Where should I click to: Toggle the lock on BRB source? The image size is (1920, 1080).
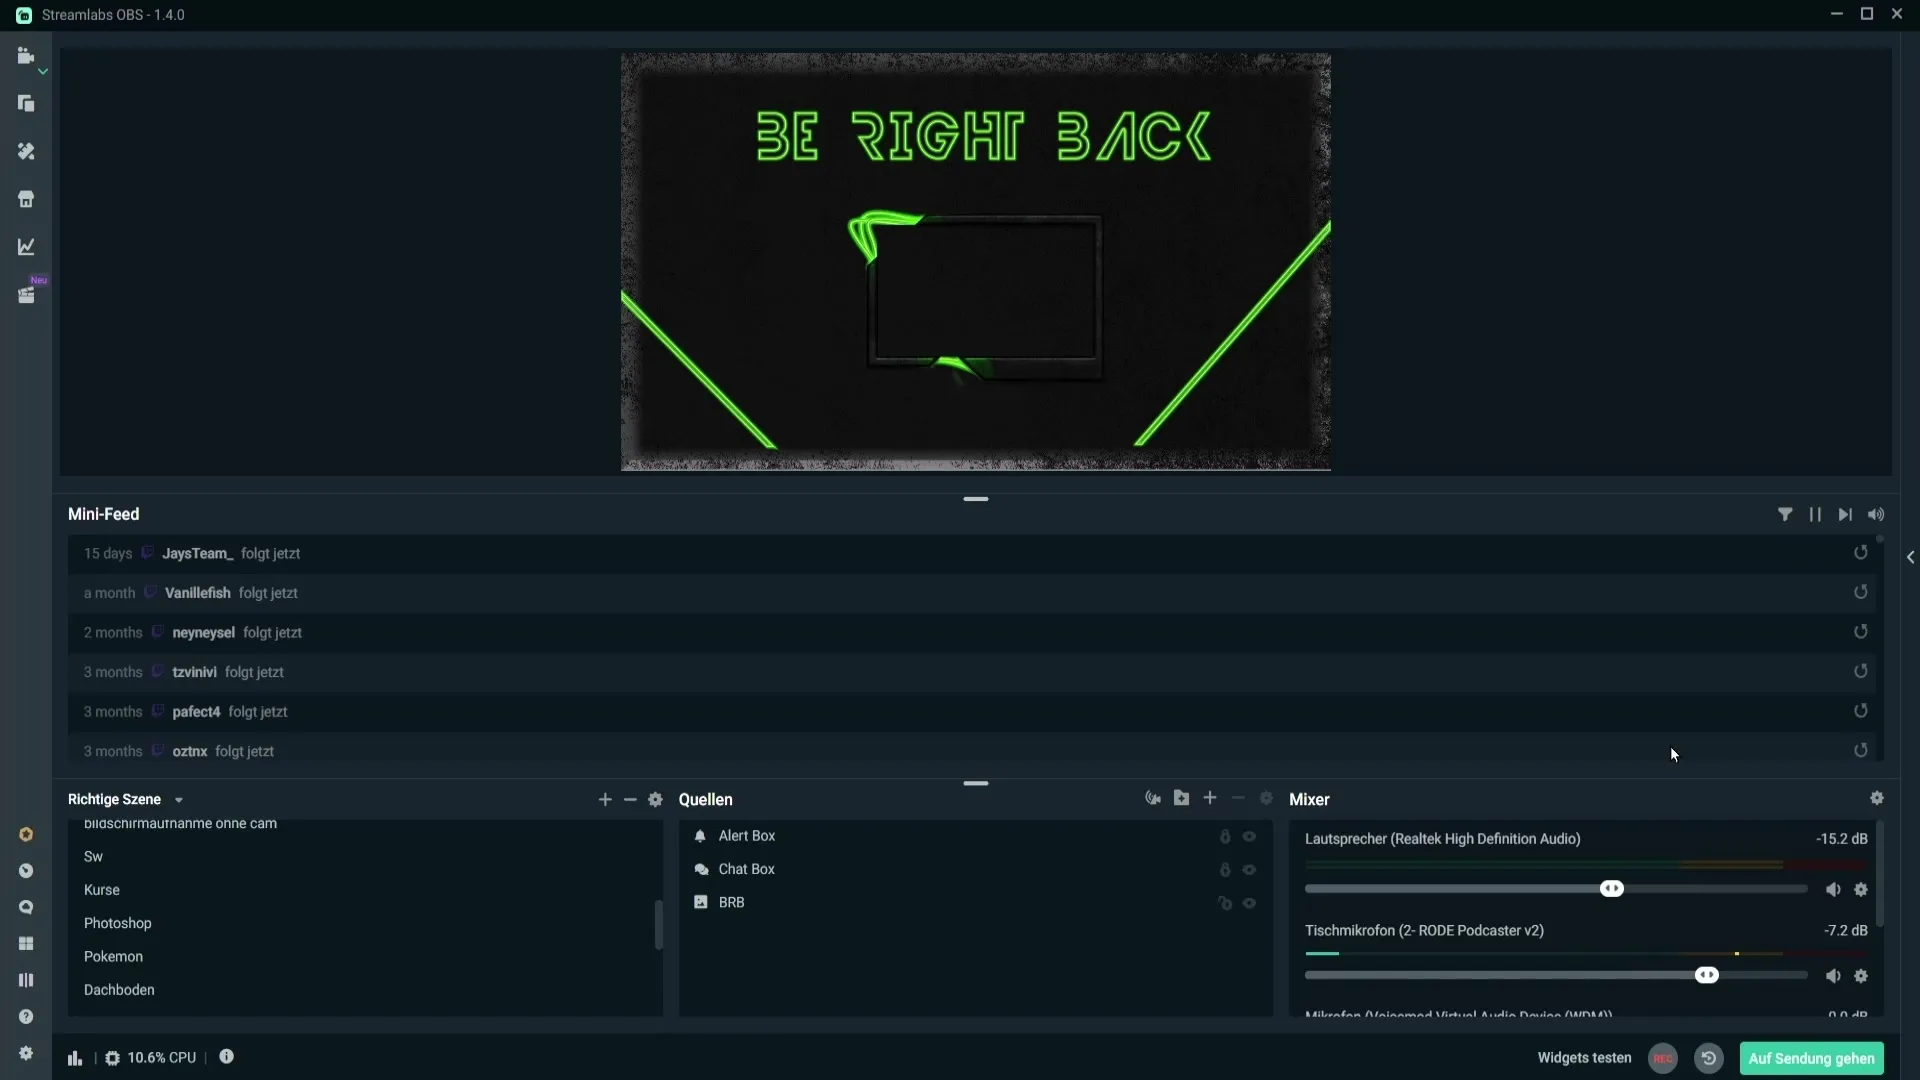pos(1225,904)
